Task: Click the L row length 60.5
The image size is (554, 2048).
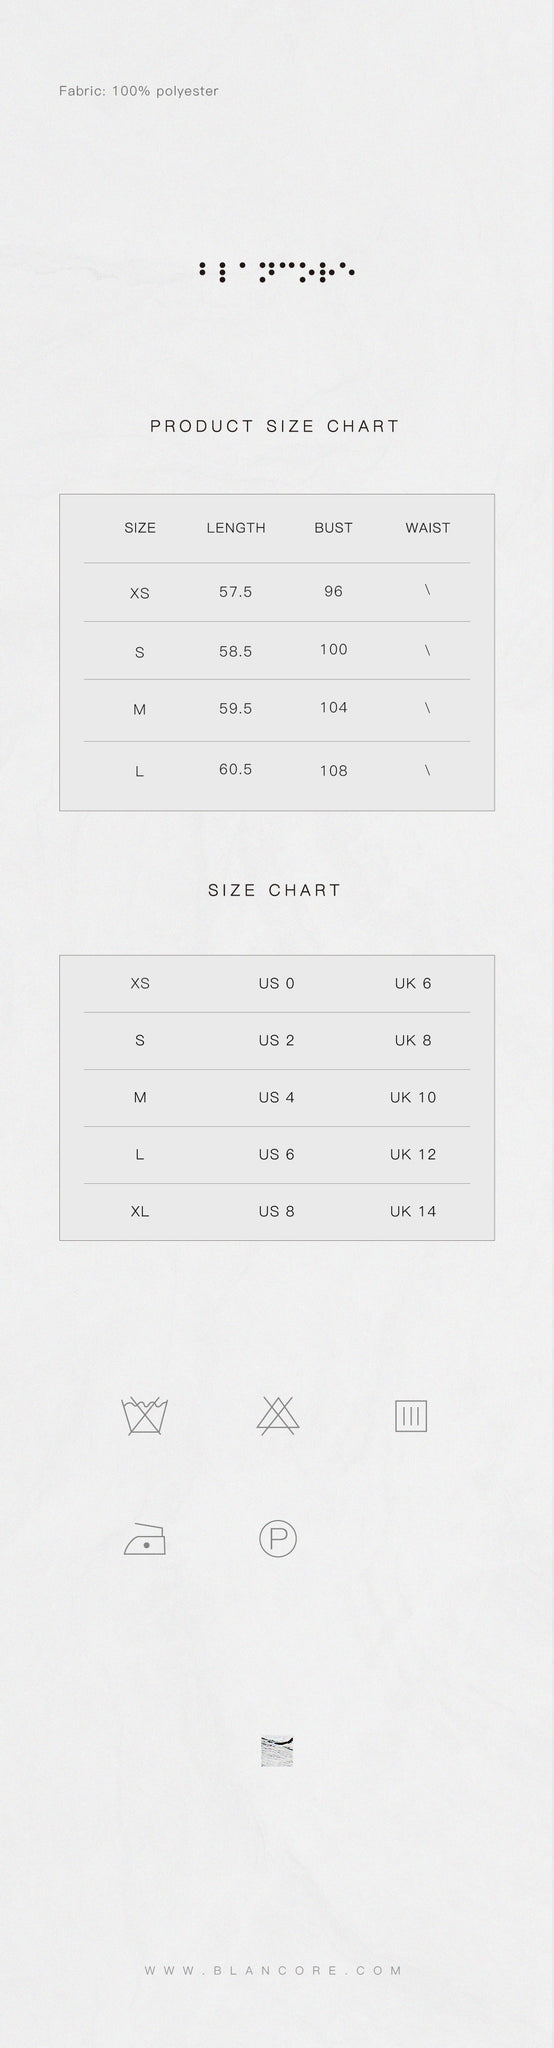Action: point(236,770)
